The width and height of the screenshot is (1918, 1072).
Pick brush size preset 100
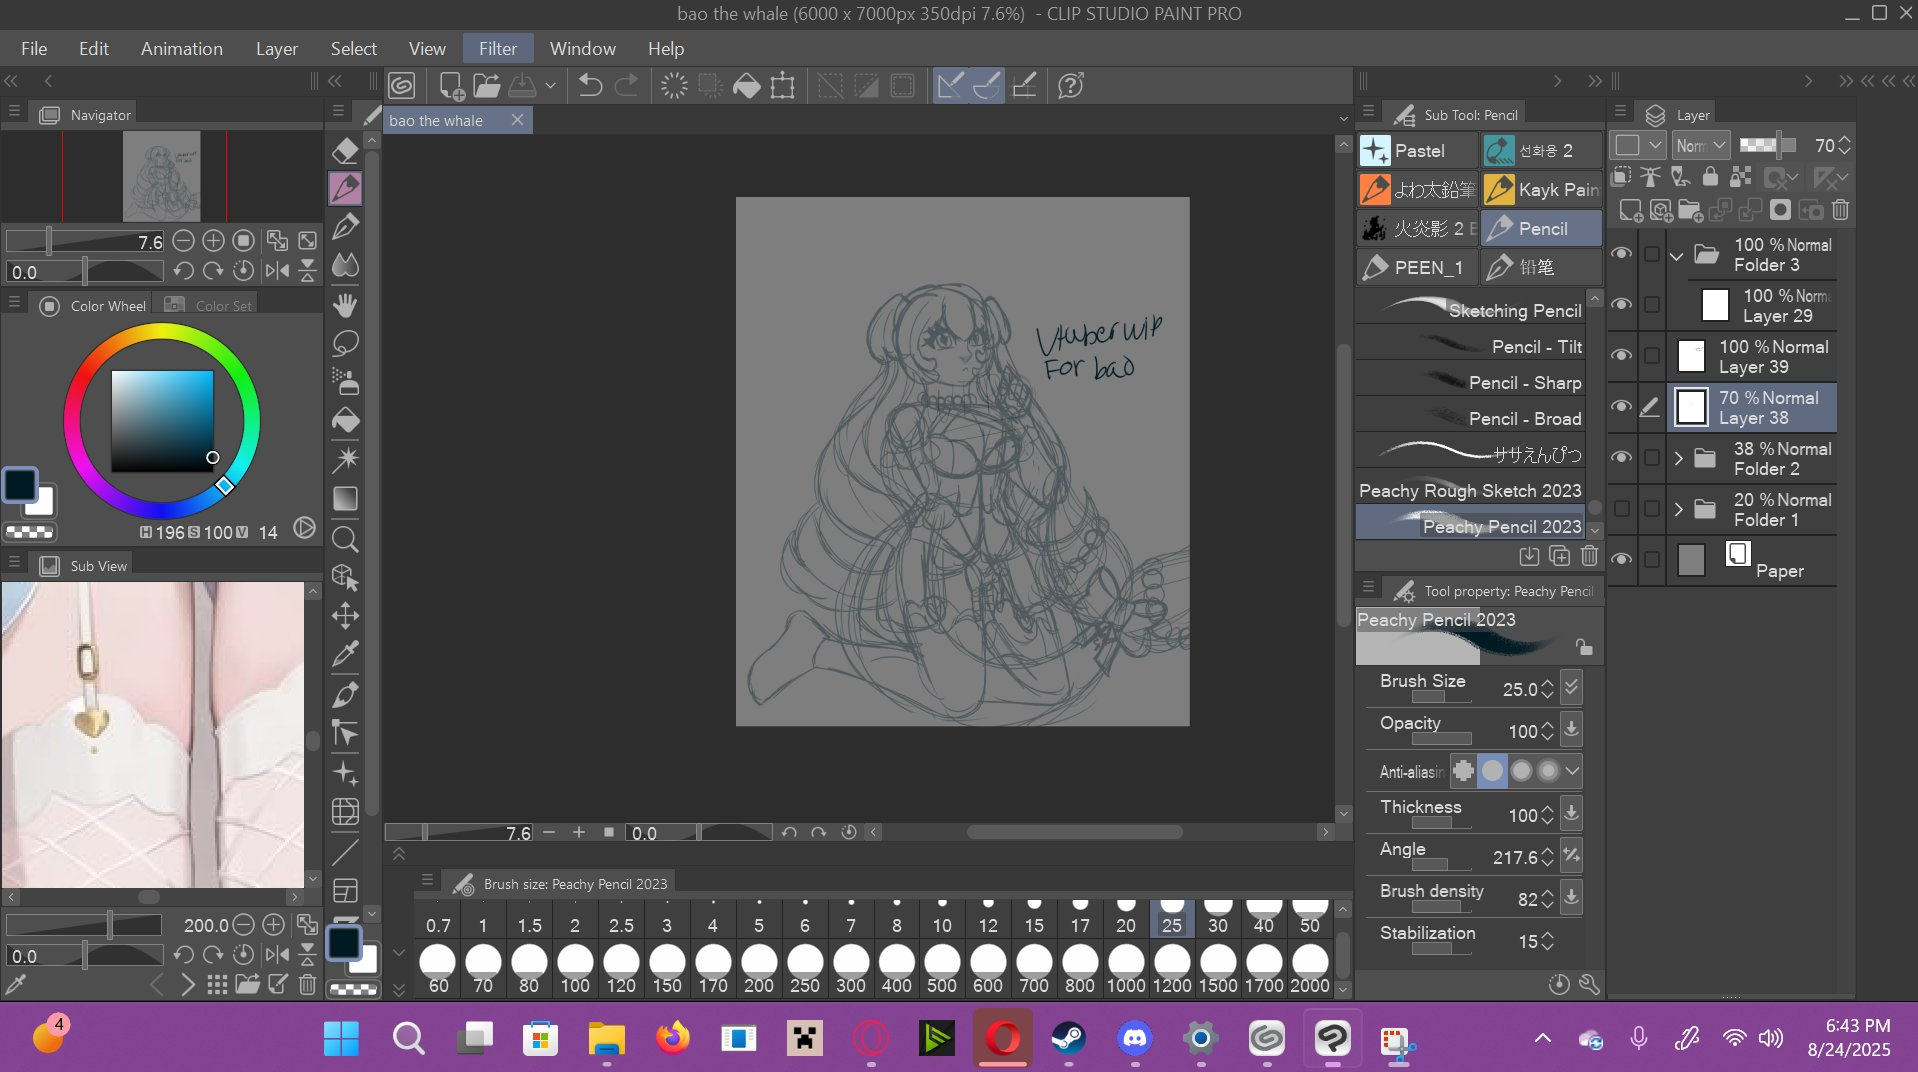(575, 965)
